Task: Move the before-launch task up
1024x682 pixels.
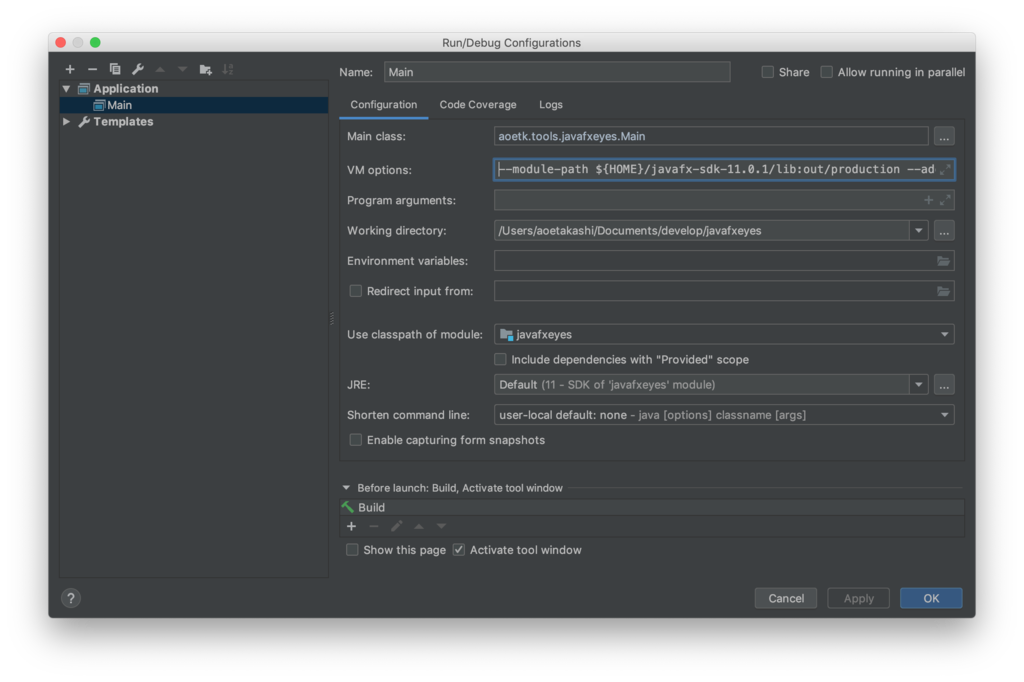Action: pos(419,527)
